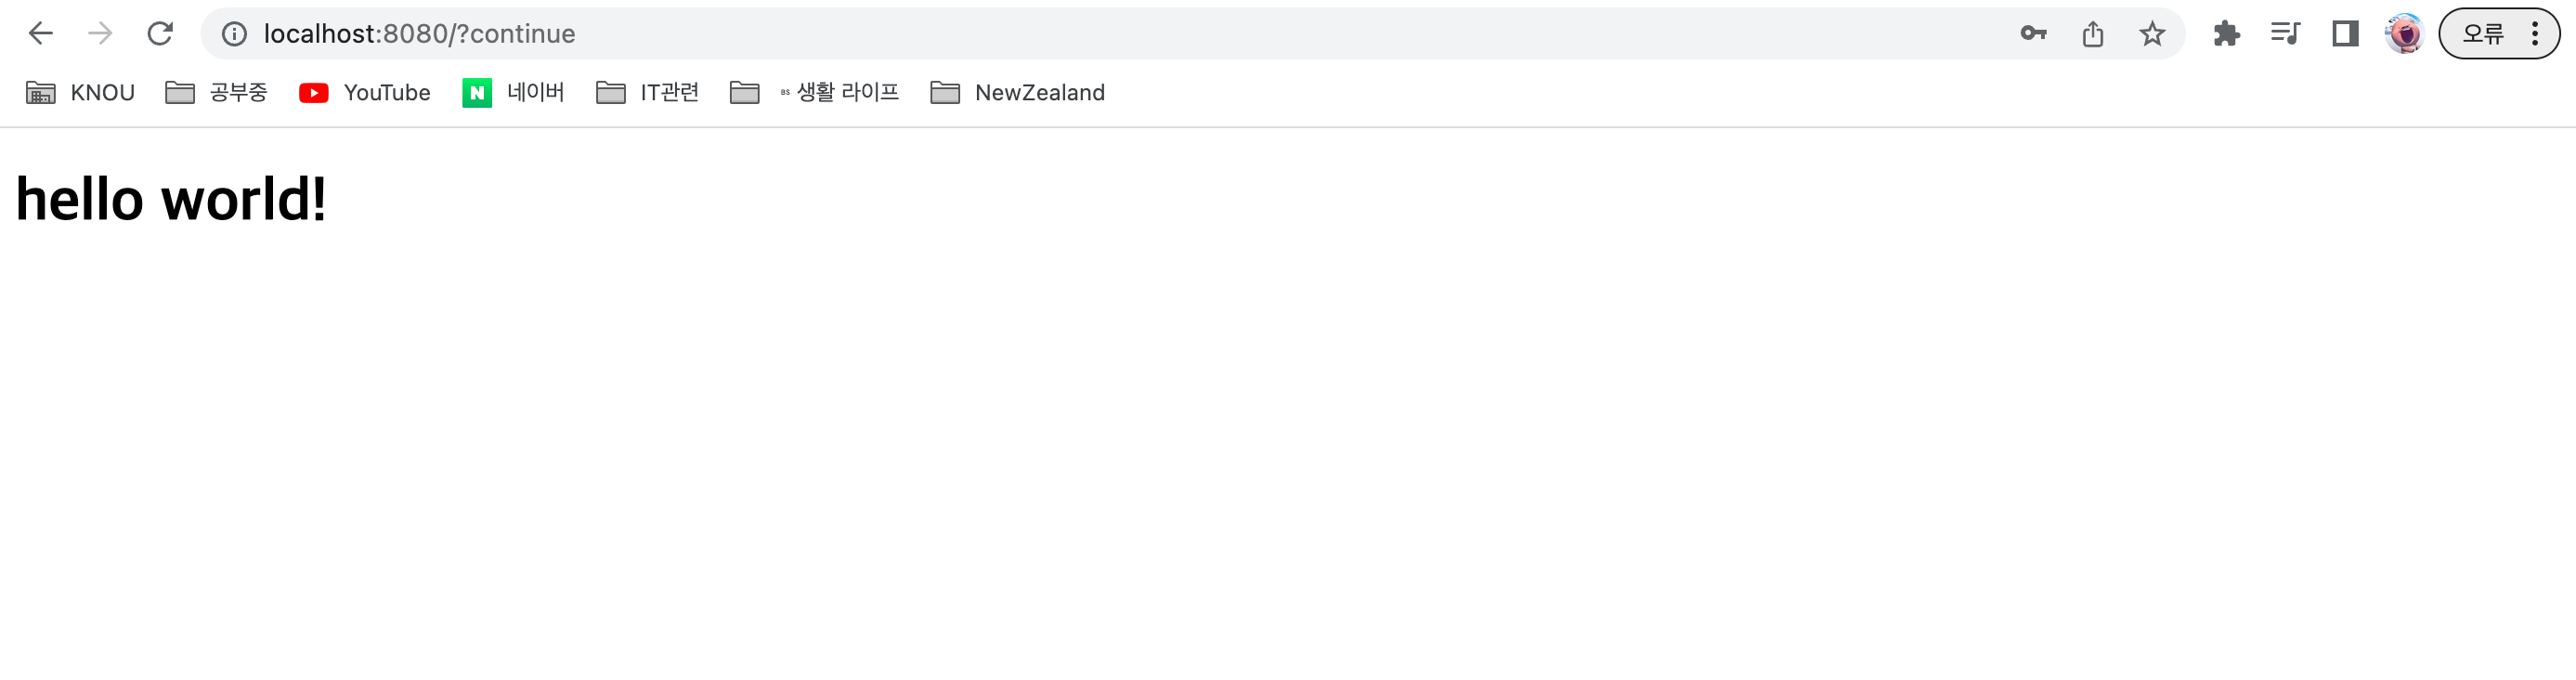Open the NewZealand bookmark folder
Image resolution: width=2576 pixels, height=680 pixels.
coord(1018,93)
